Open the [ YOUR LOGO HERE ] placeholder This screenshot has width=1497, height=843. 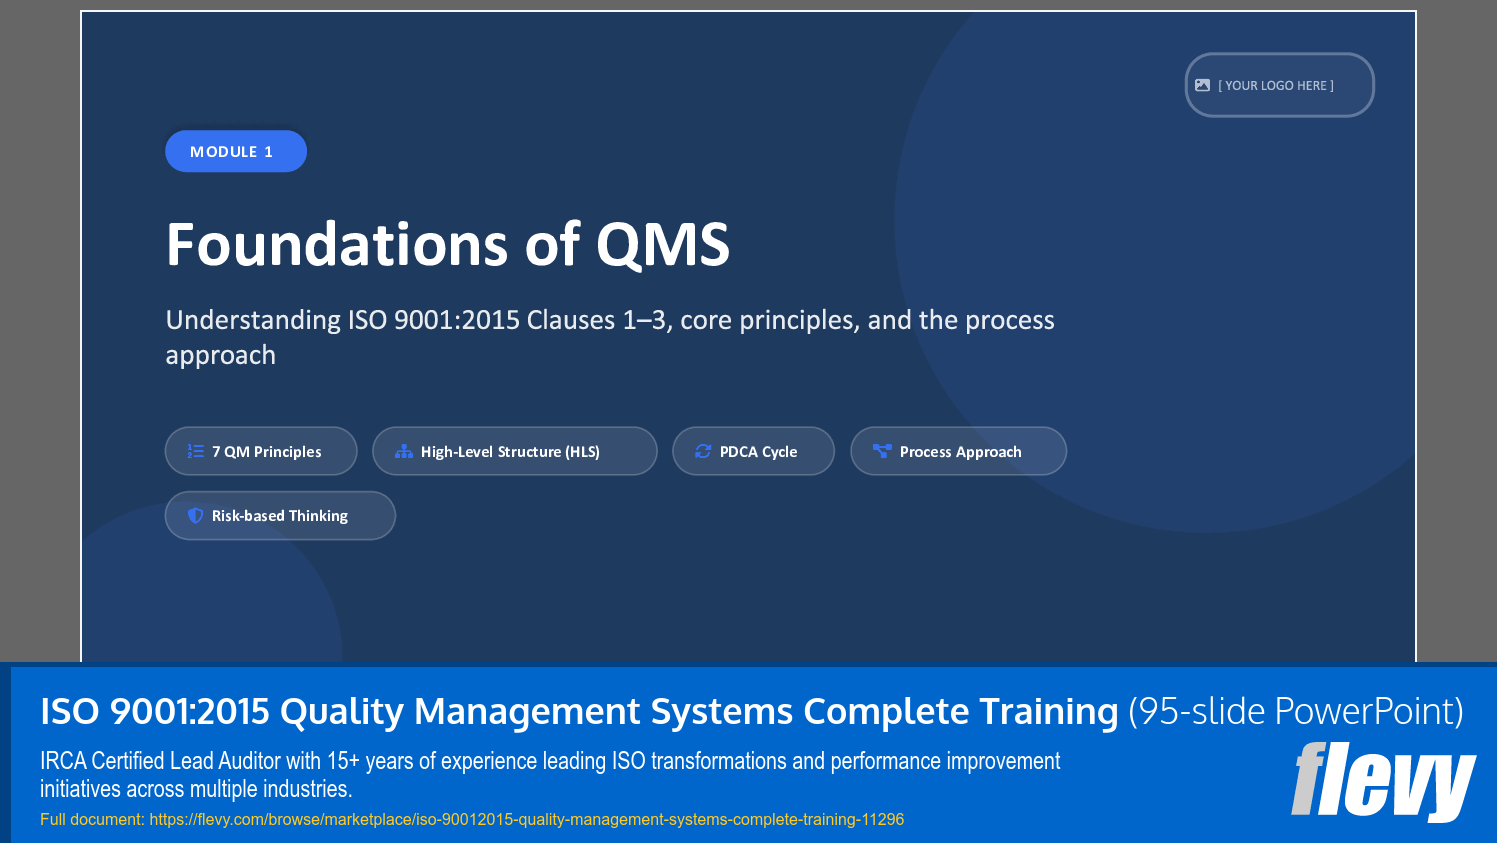pos(1279,85)
